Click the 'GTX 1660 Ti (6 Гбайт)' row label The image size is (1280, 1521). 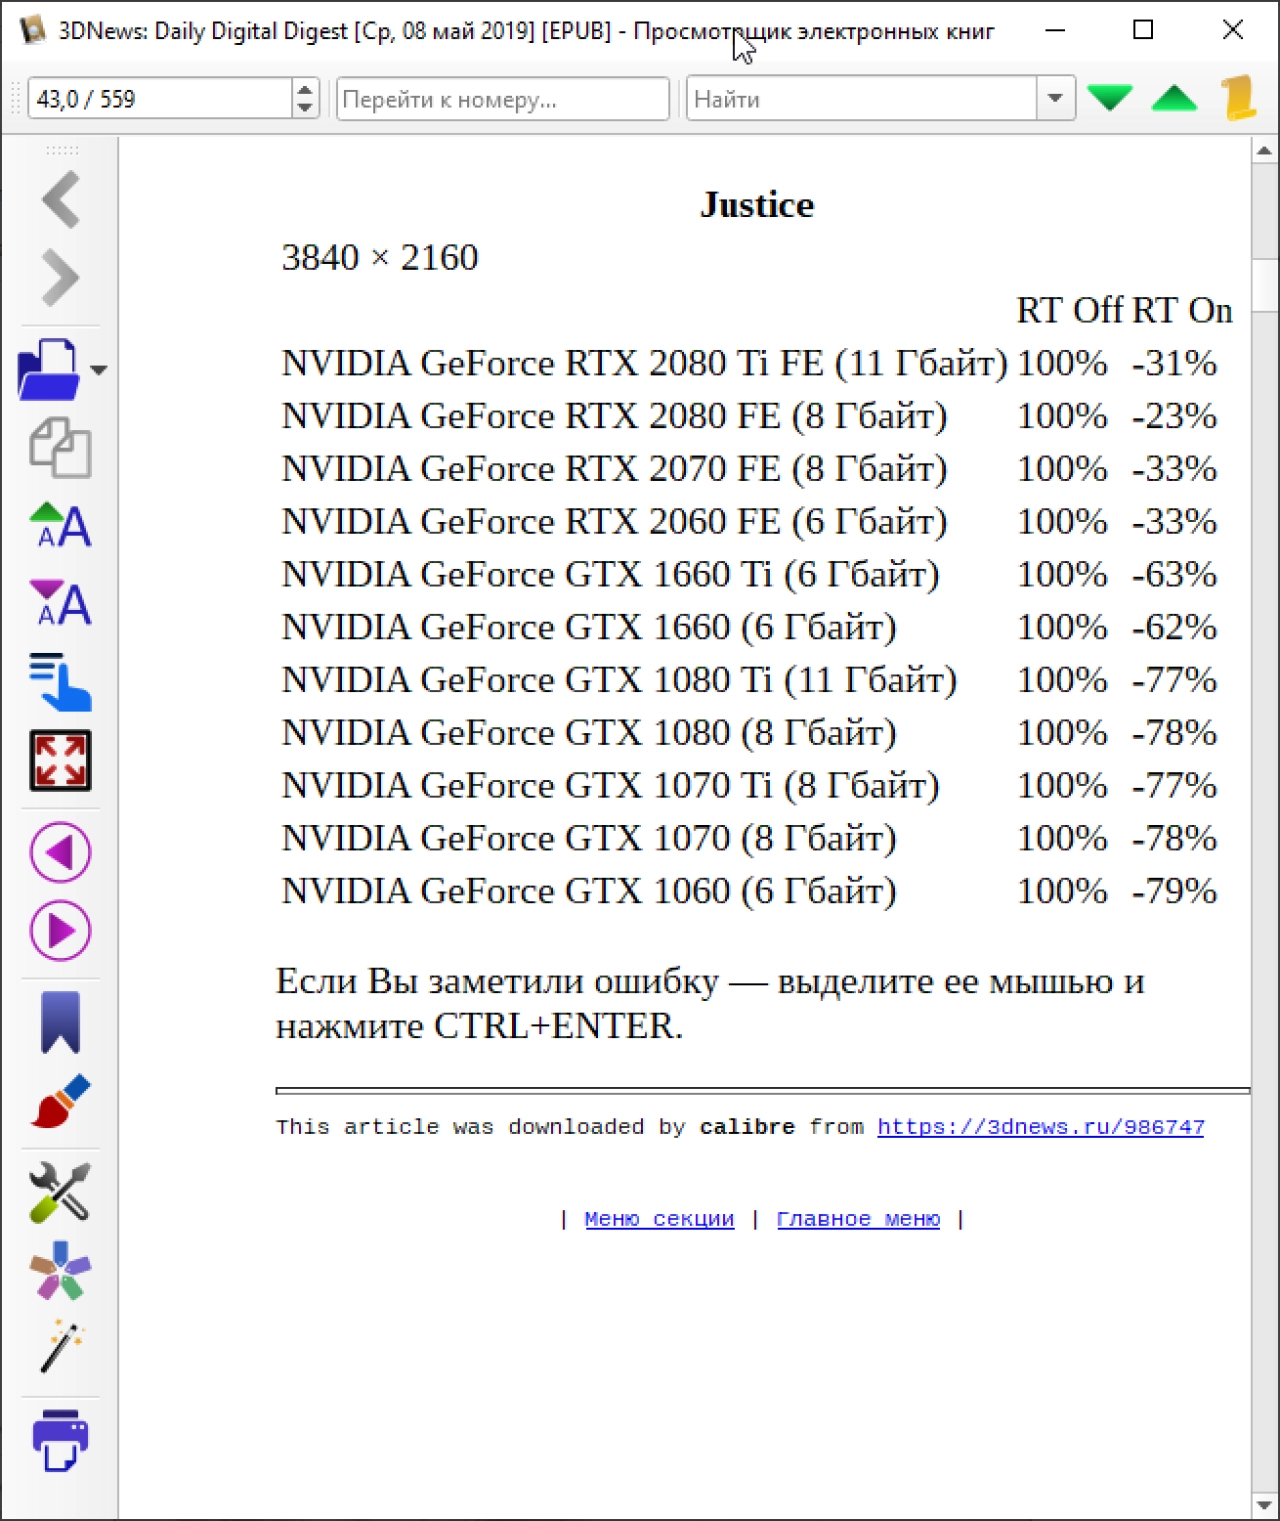coord(611,575)
